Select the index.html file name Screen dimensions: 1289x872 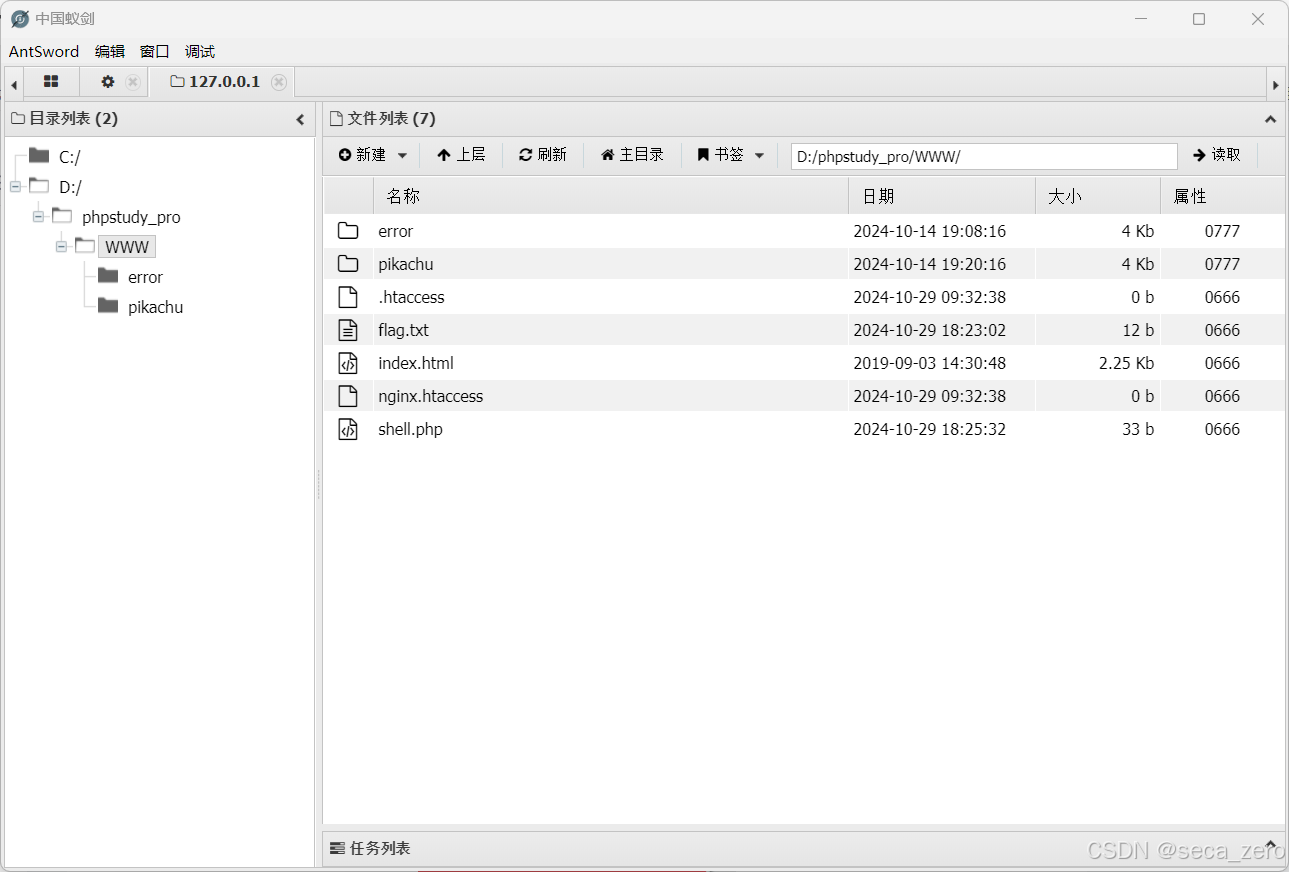416,363
